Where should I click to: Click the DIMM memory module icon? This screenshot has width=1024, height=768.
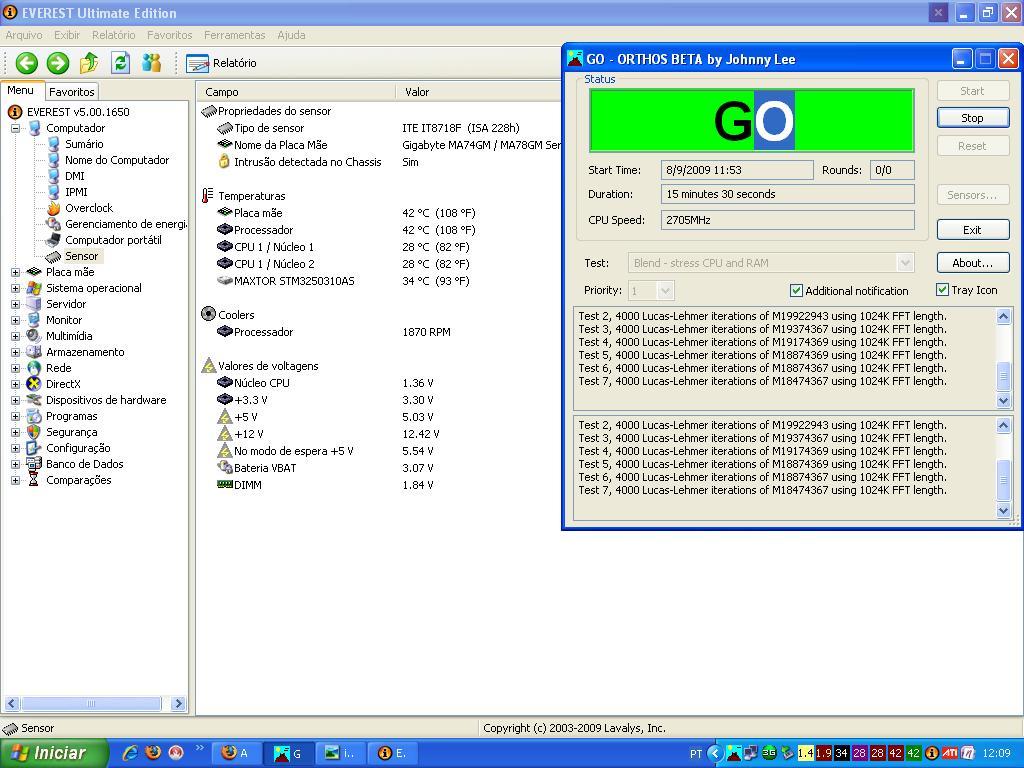pos(225,485)
